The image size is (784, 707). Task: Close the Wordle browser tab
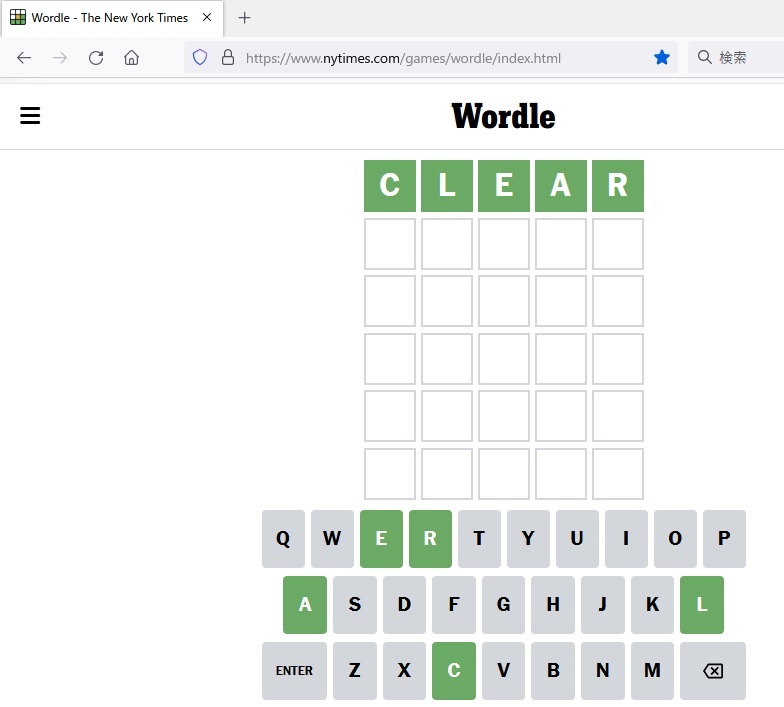[207, 18]
